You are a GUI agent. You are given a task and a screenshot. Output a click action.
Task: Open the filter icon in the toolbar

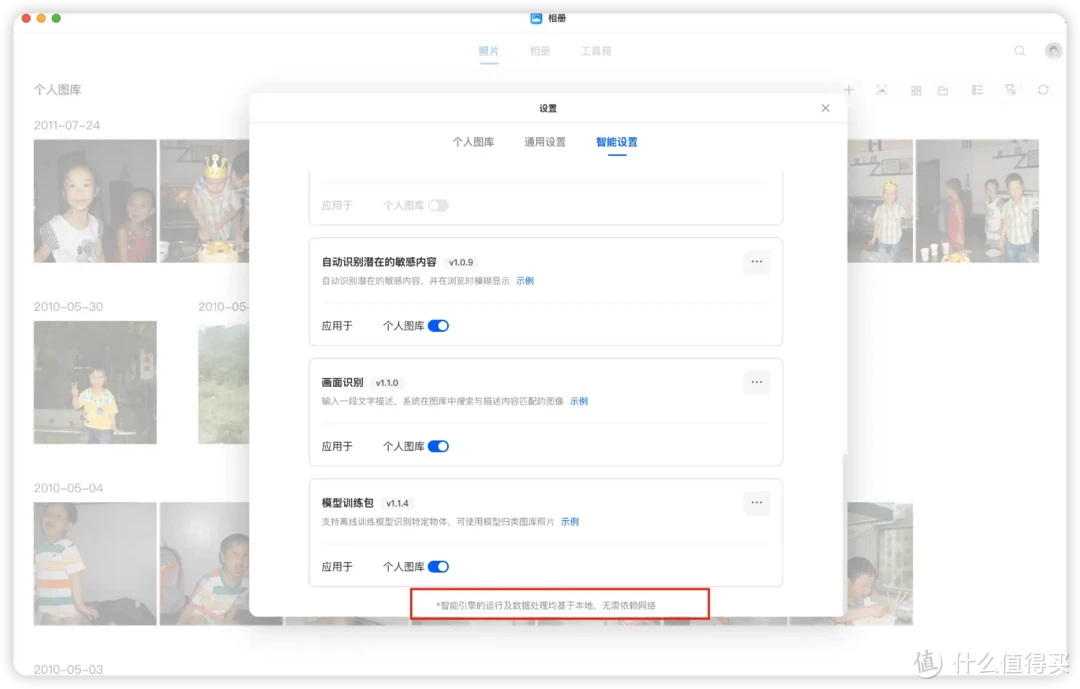pyautogui.click(x=1010, y=89)
